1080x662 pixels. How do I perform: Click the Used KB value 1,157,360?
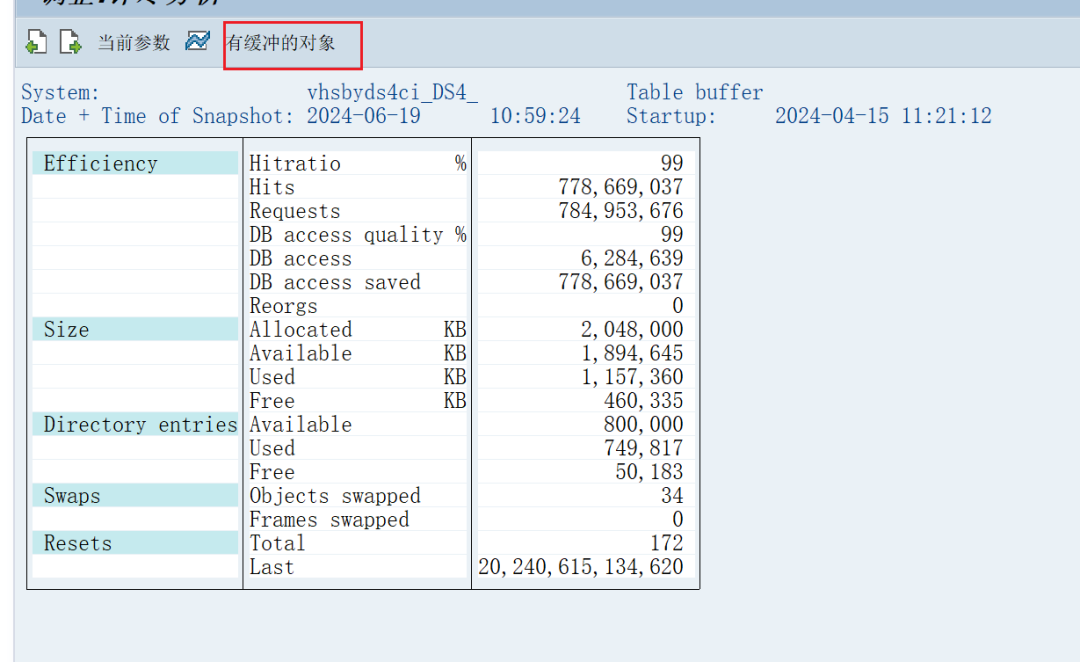click(632, 377)
